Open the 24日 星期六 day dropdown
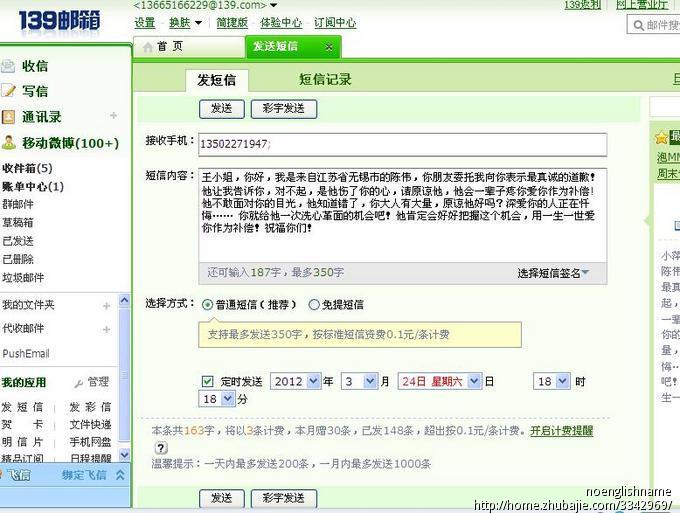The height and width of the screenshot is (513, 680). coord(474,382)
